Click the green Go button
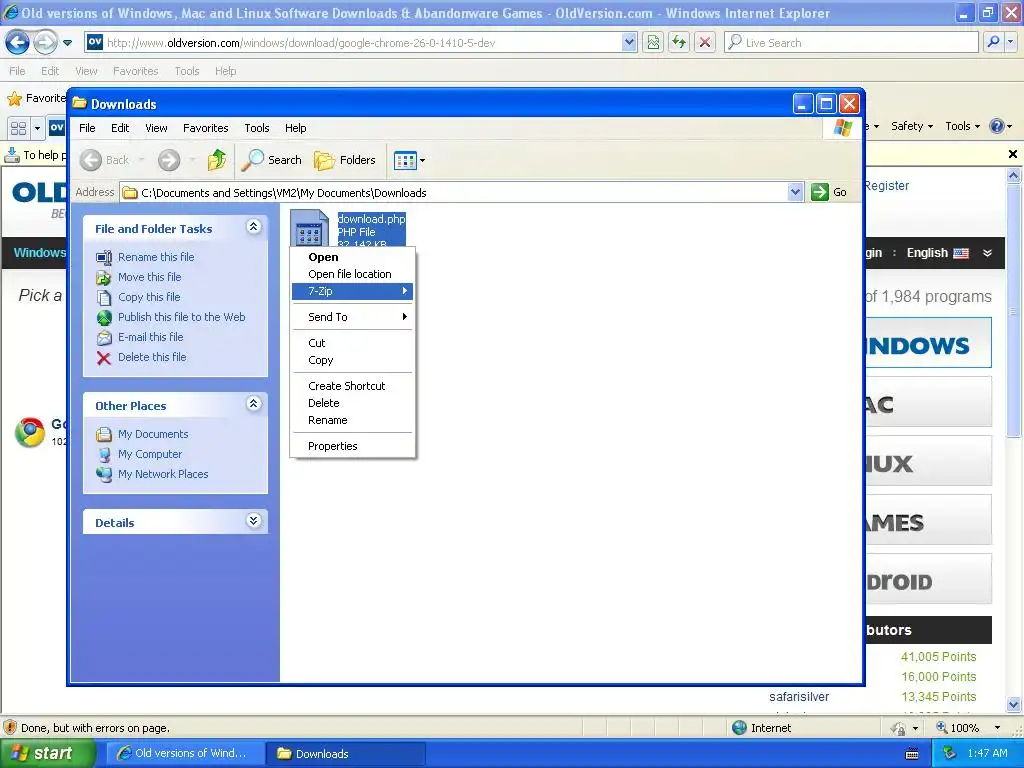 click(x=829, y=192)
